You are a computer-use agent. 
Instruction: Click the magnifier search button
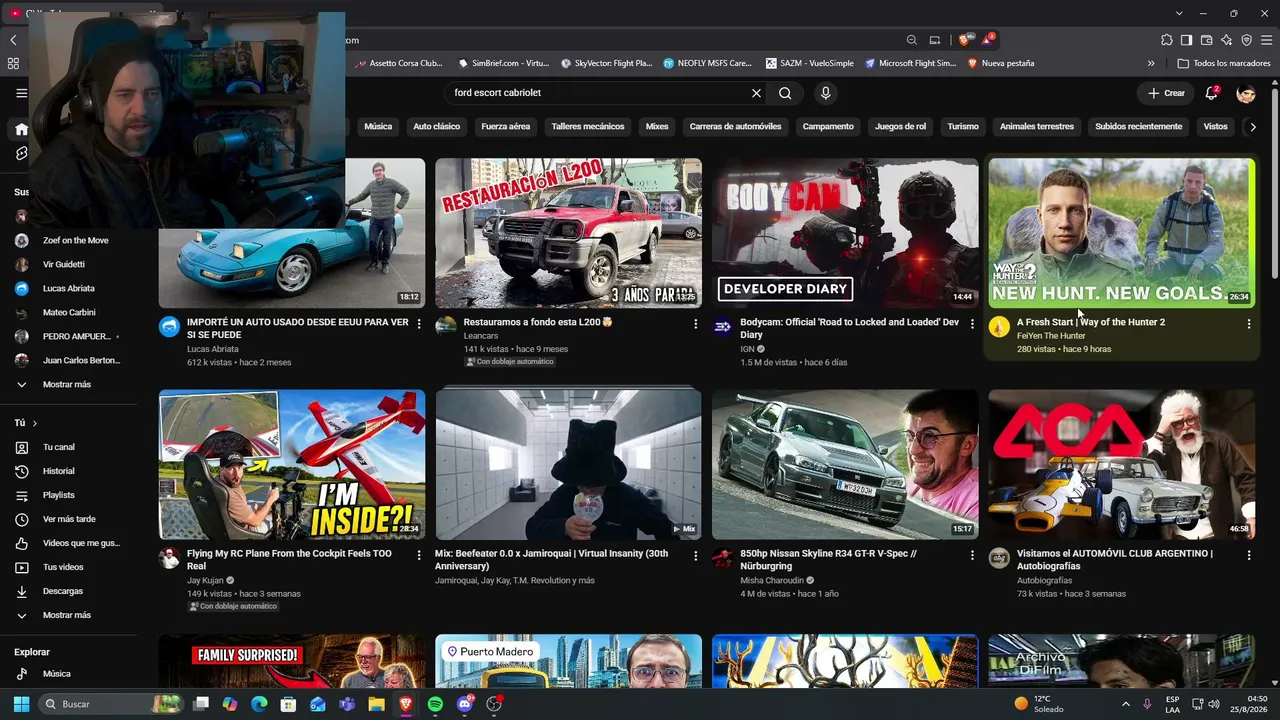click(x=785, y=93)
